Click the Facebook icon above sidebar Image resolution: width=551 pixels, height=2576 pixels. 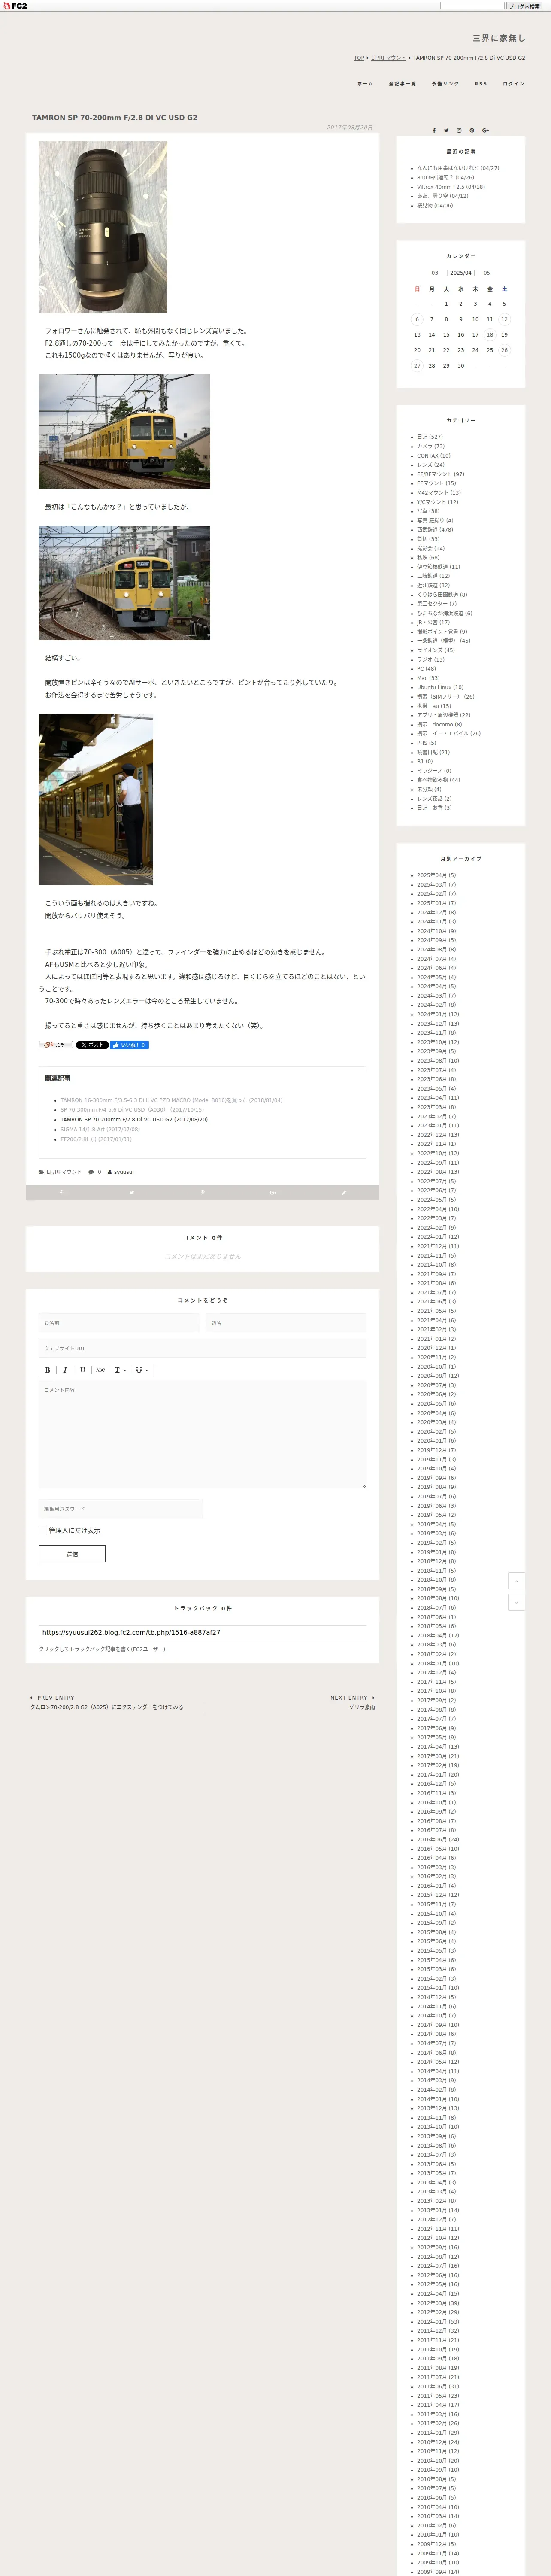pyautogui.click(x=434, y=130)
